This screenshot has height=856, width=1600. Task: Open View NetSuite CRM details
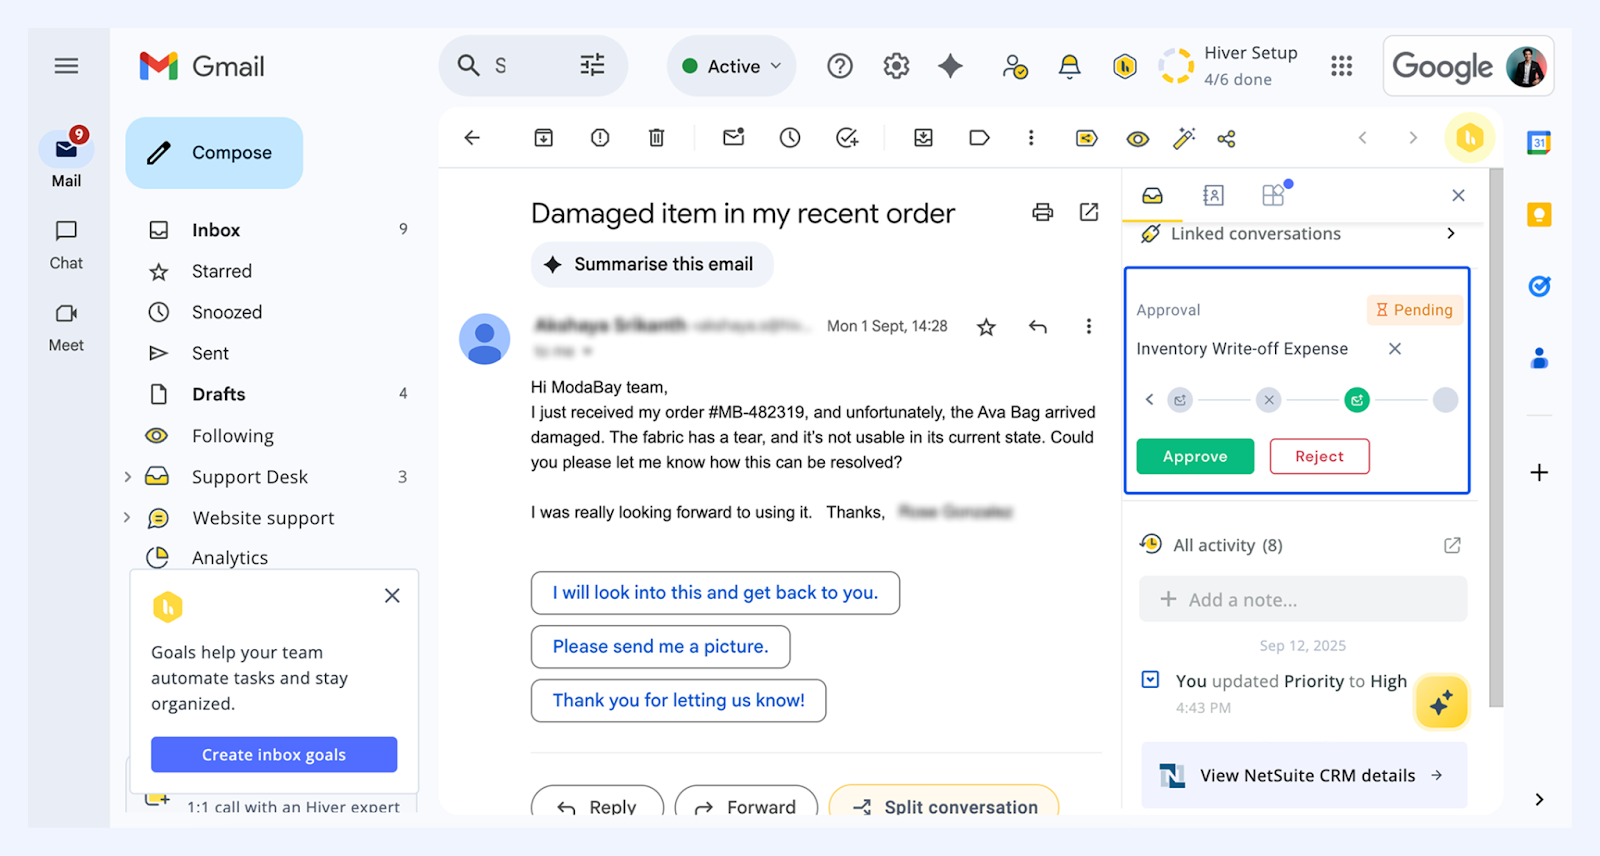click(x=1304, y=775)
